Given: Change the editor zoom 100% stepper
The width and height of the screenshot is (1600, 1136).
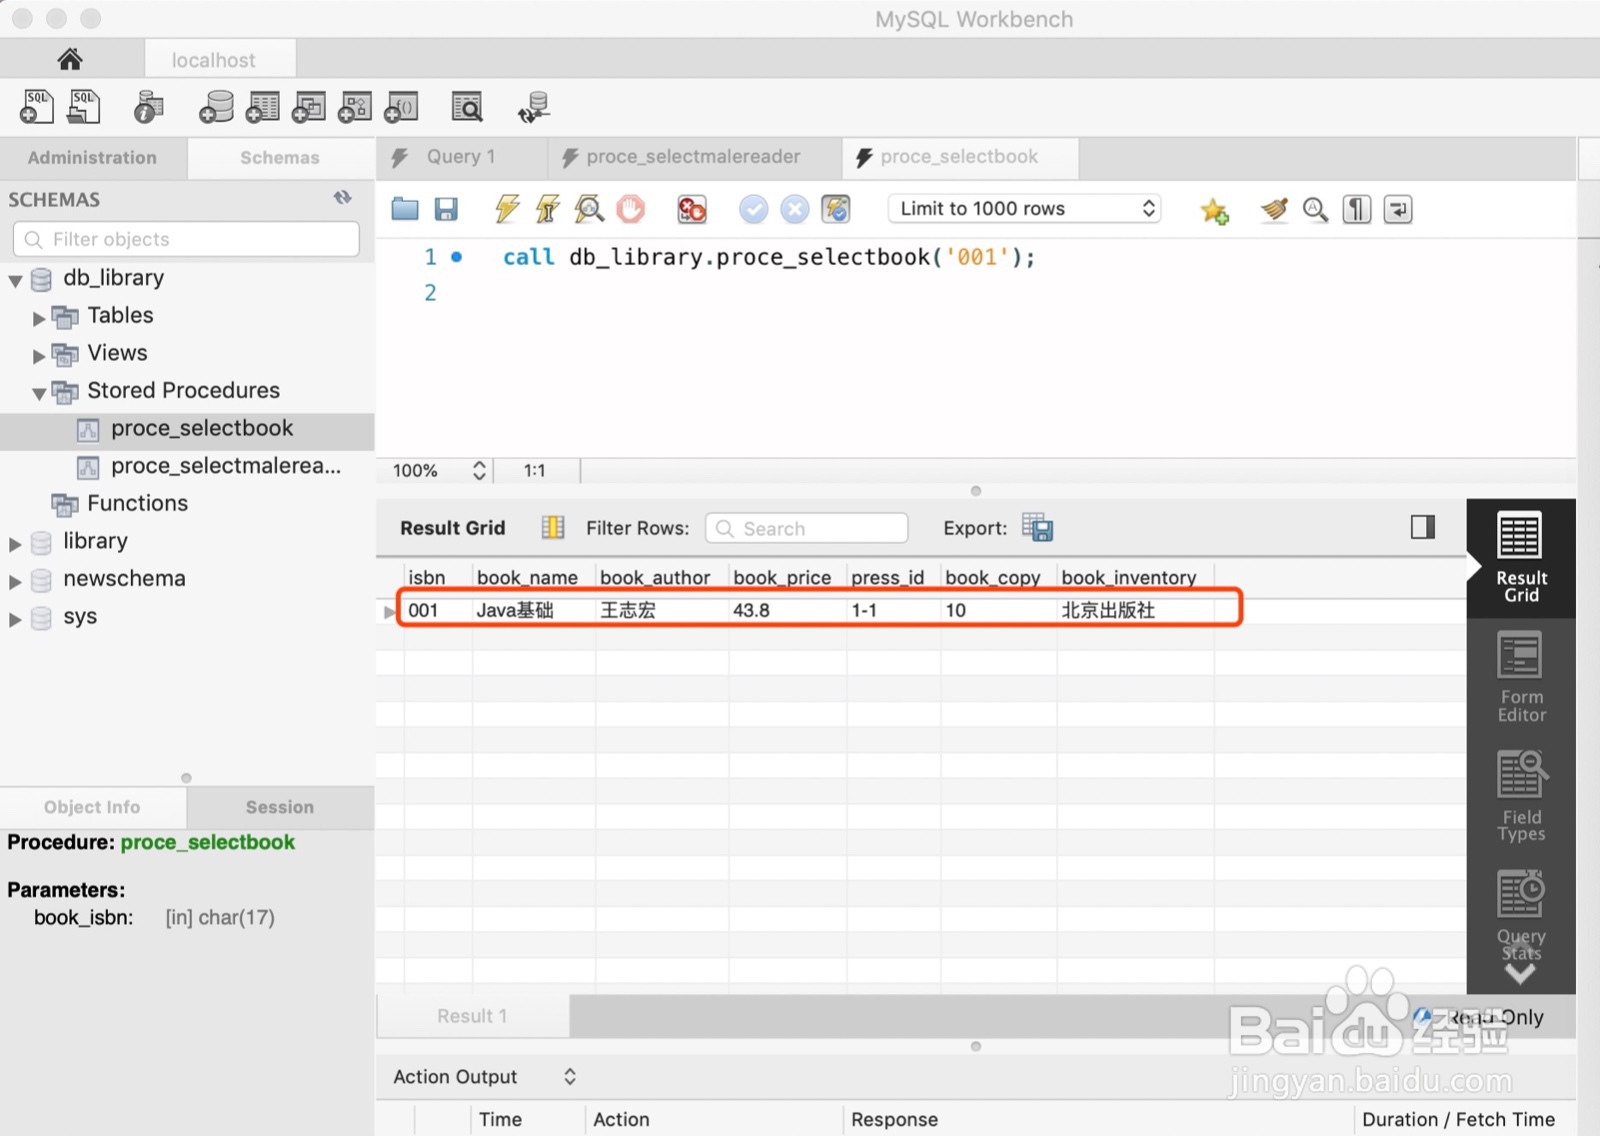Looking at the screenshot, I should 479,470.
